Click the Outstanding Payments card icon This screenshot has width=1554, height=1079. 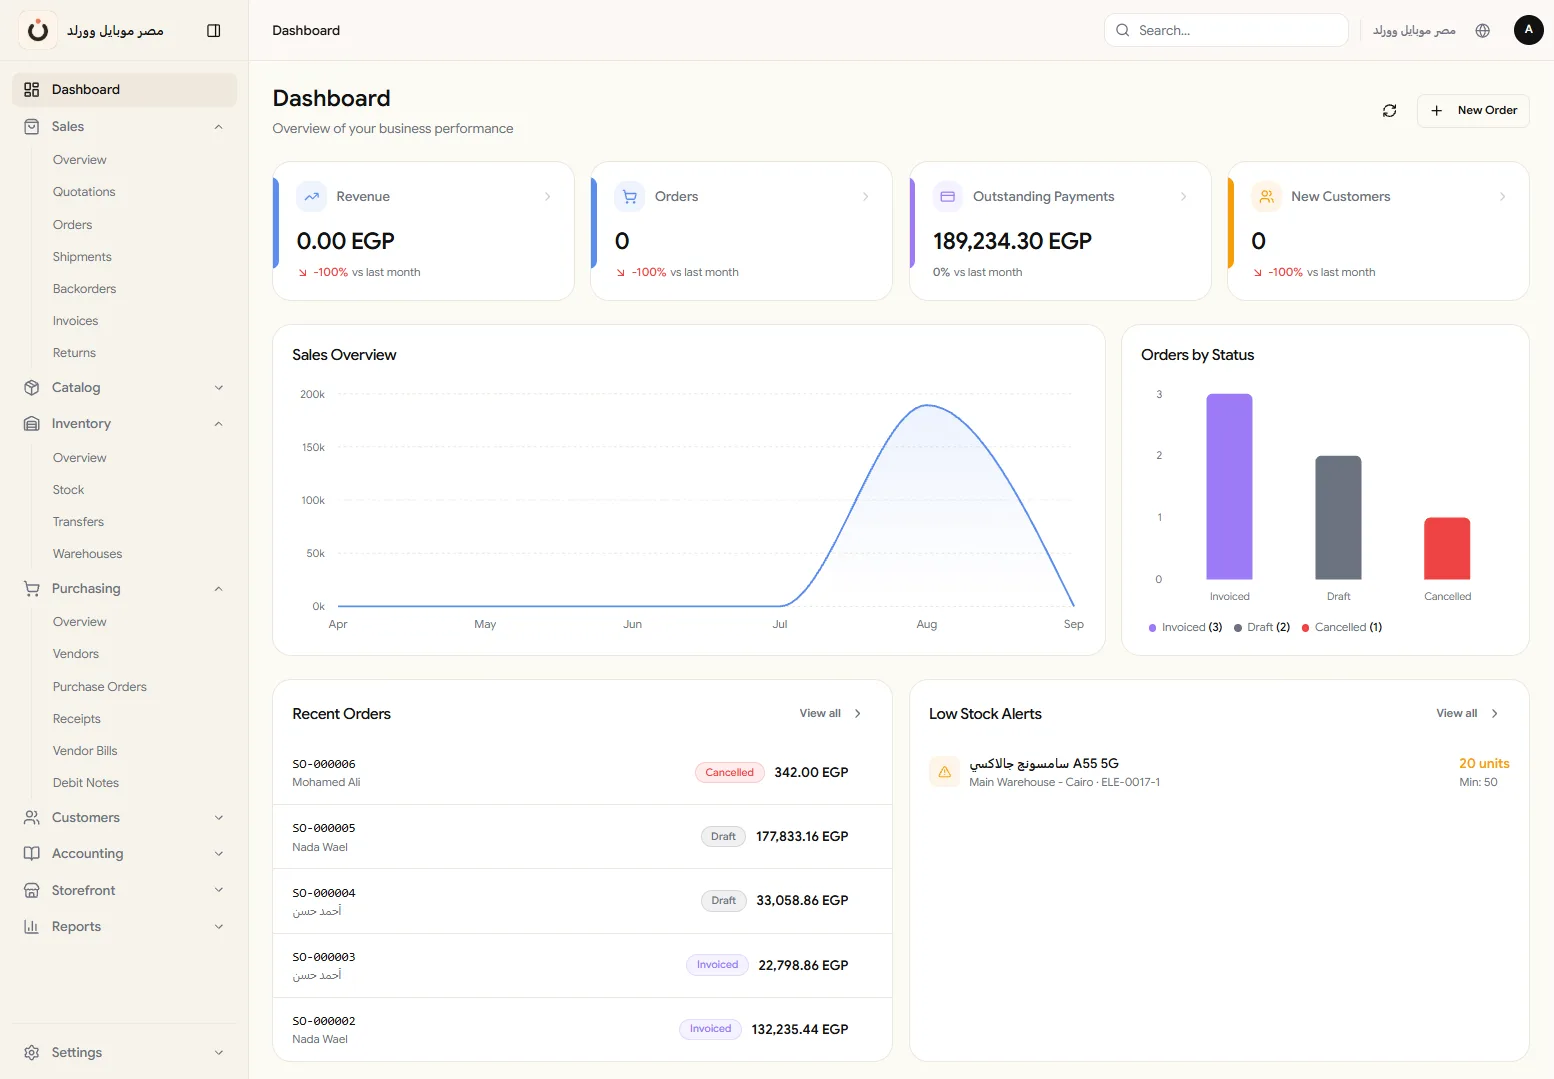tap(948, 197)
